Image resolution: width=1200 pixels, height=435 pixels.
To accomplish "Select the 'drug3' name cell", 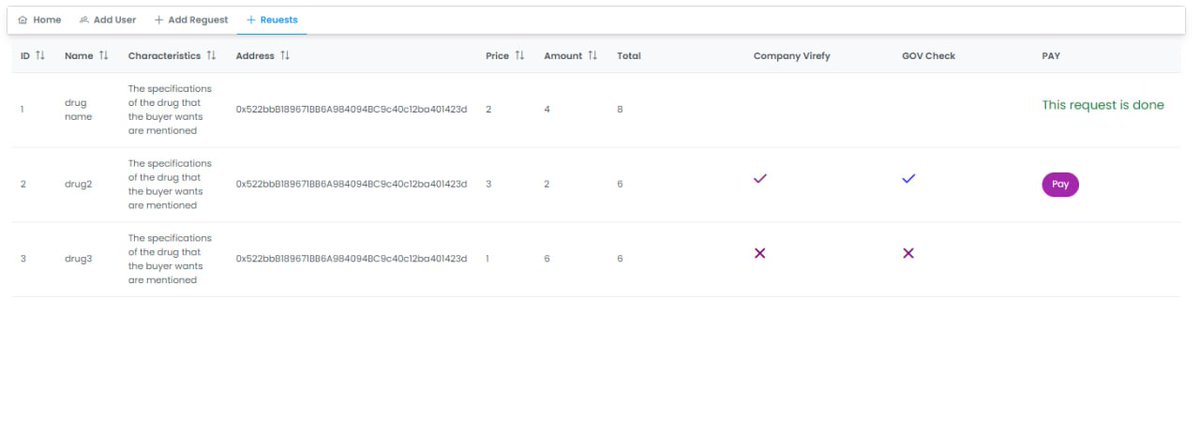I will pos(78,259).
